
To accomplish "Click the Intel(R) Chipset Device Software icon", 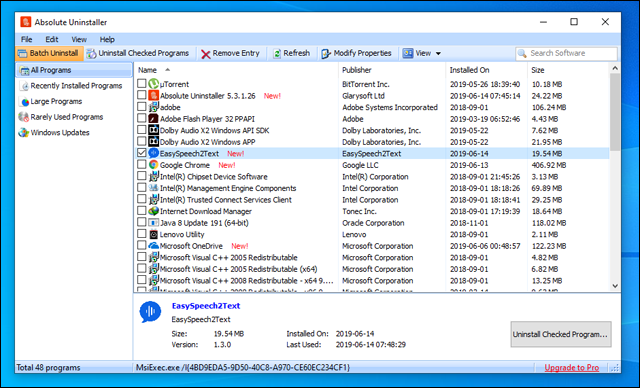I will (x=153, y=176).
